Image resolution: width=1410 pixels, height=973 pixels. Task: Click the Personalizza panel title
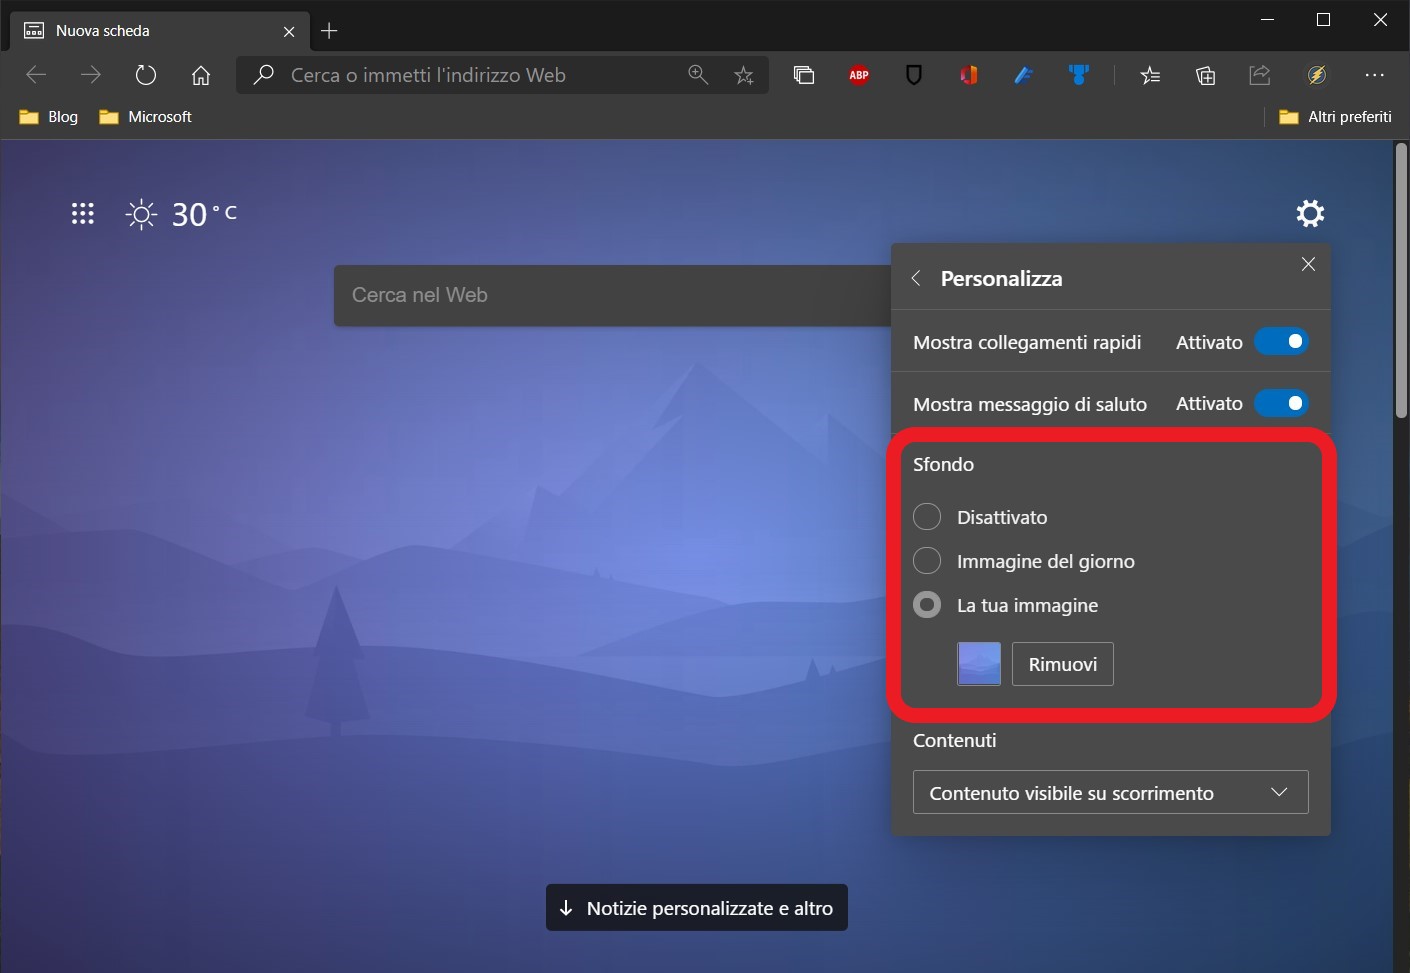click(x=1001, y=279)
